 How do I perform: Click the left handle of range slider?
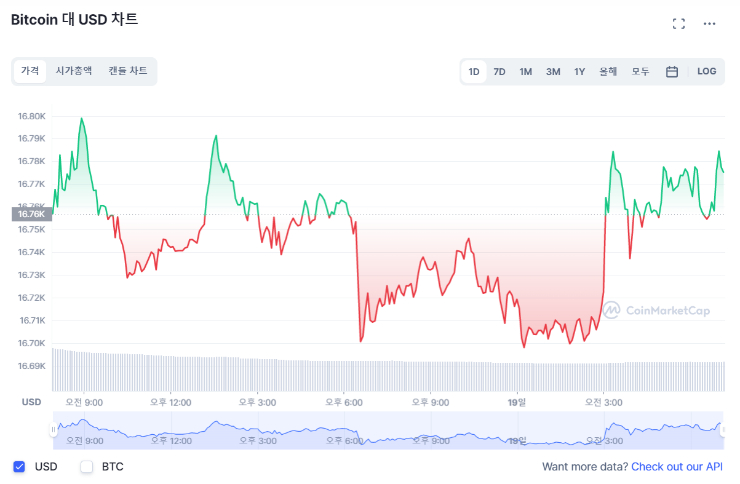53,430
